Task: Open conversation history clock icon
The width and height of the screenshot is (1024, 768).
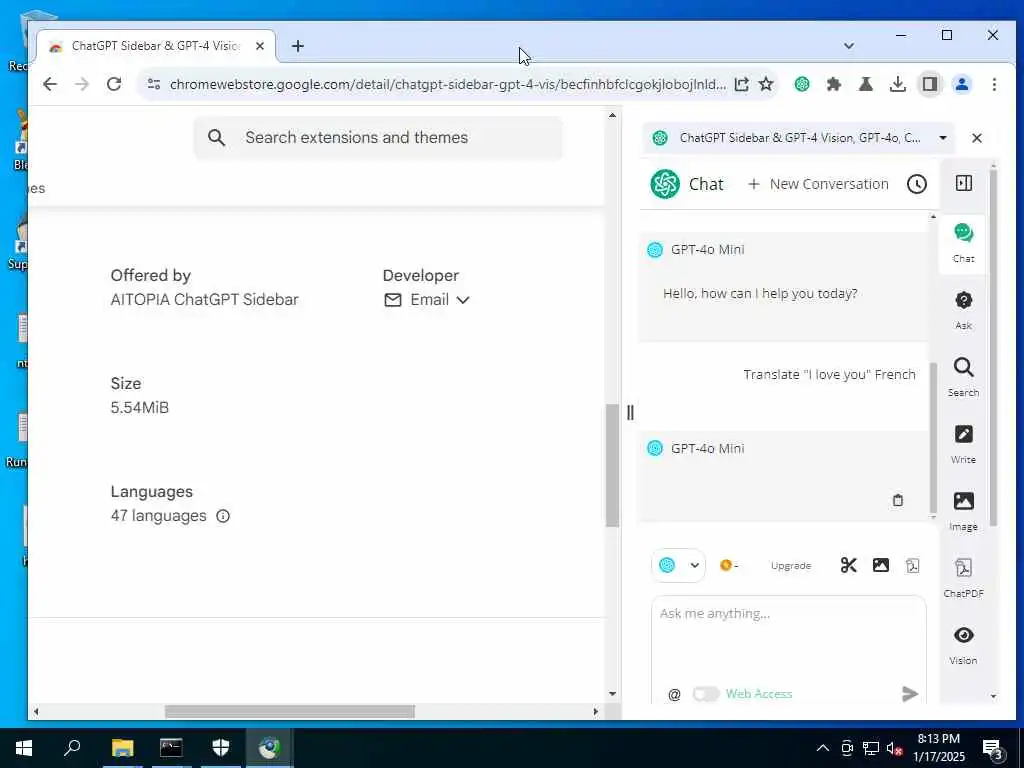Action: click(x=916, y=184)
